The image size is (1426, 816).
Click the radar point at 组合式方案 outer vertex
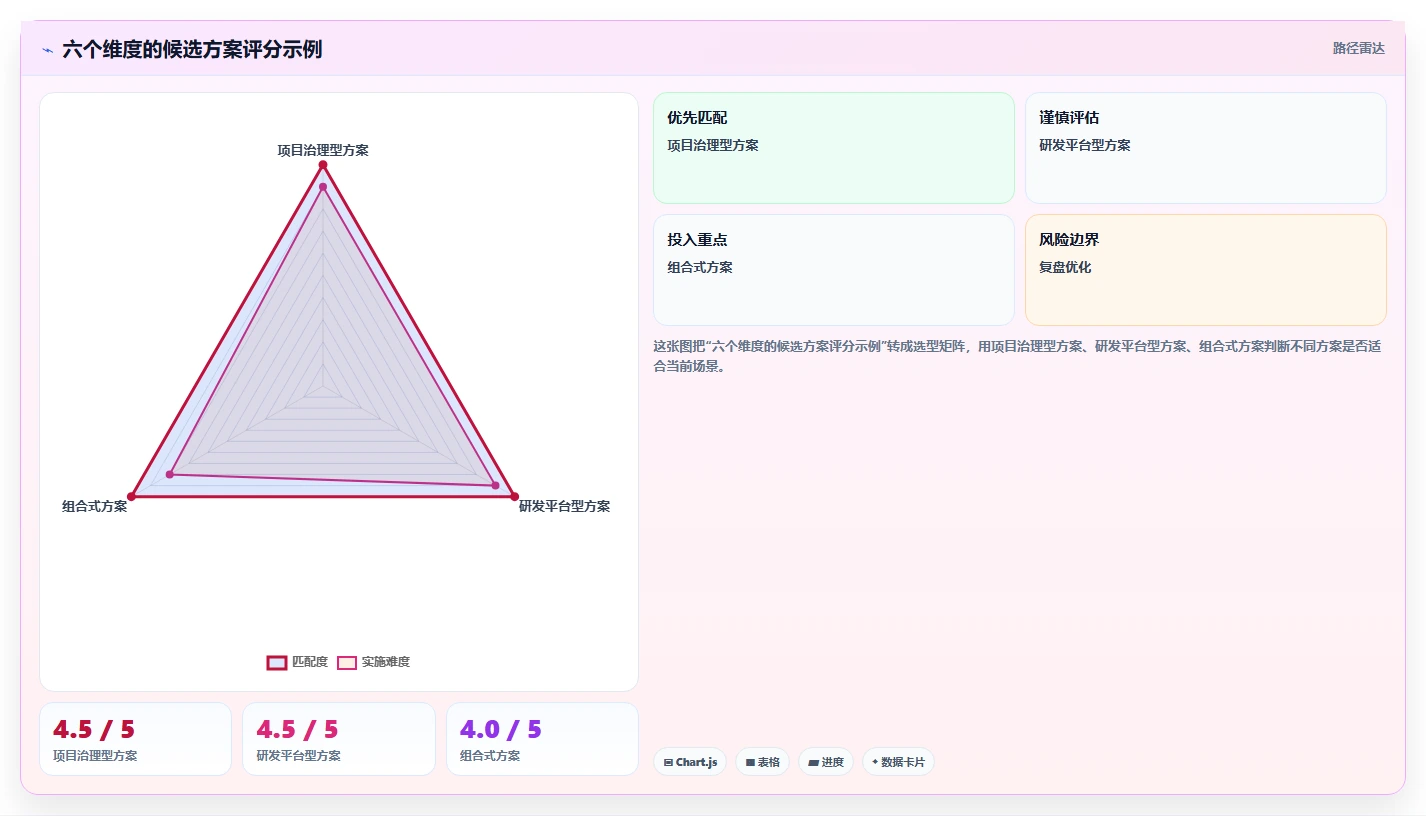tap(131, 497)
